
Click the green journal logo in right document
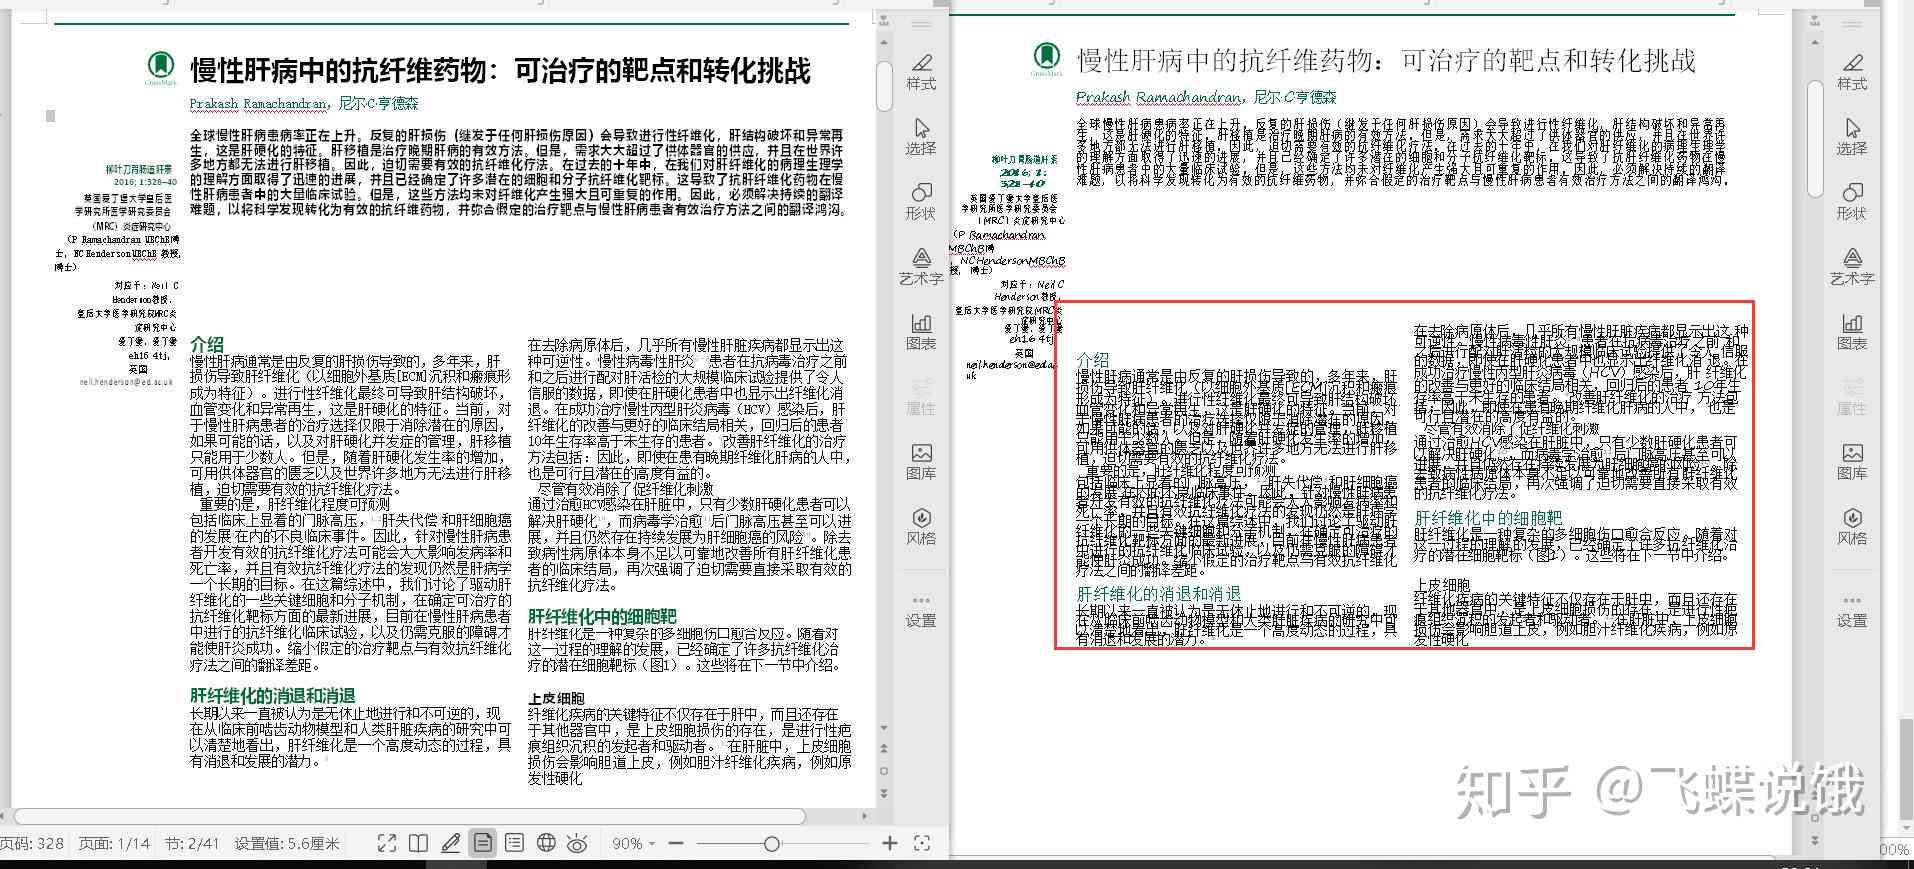click(x=1046, y=58)
